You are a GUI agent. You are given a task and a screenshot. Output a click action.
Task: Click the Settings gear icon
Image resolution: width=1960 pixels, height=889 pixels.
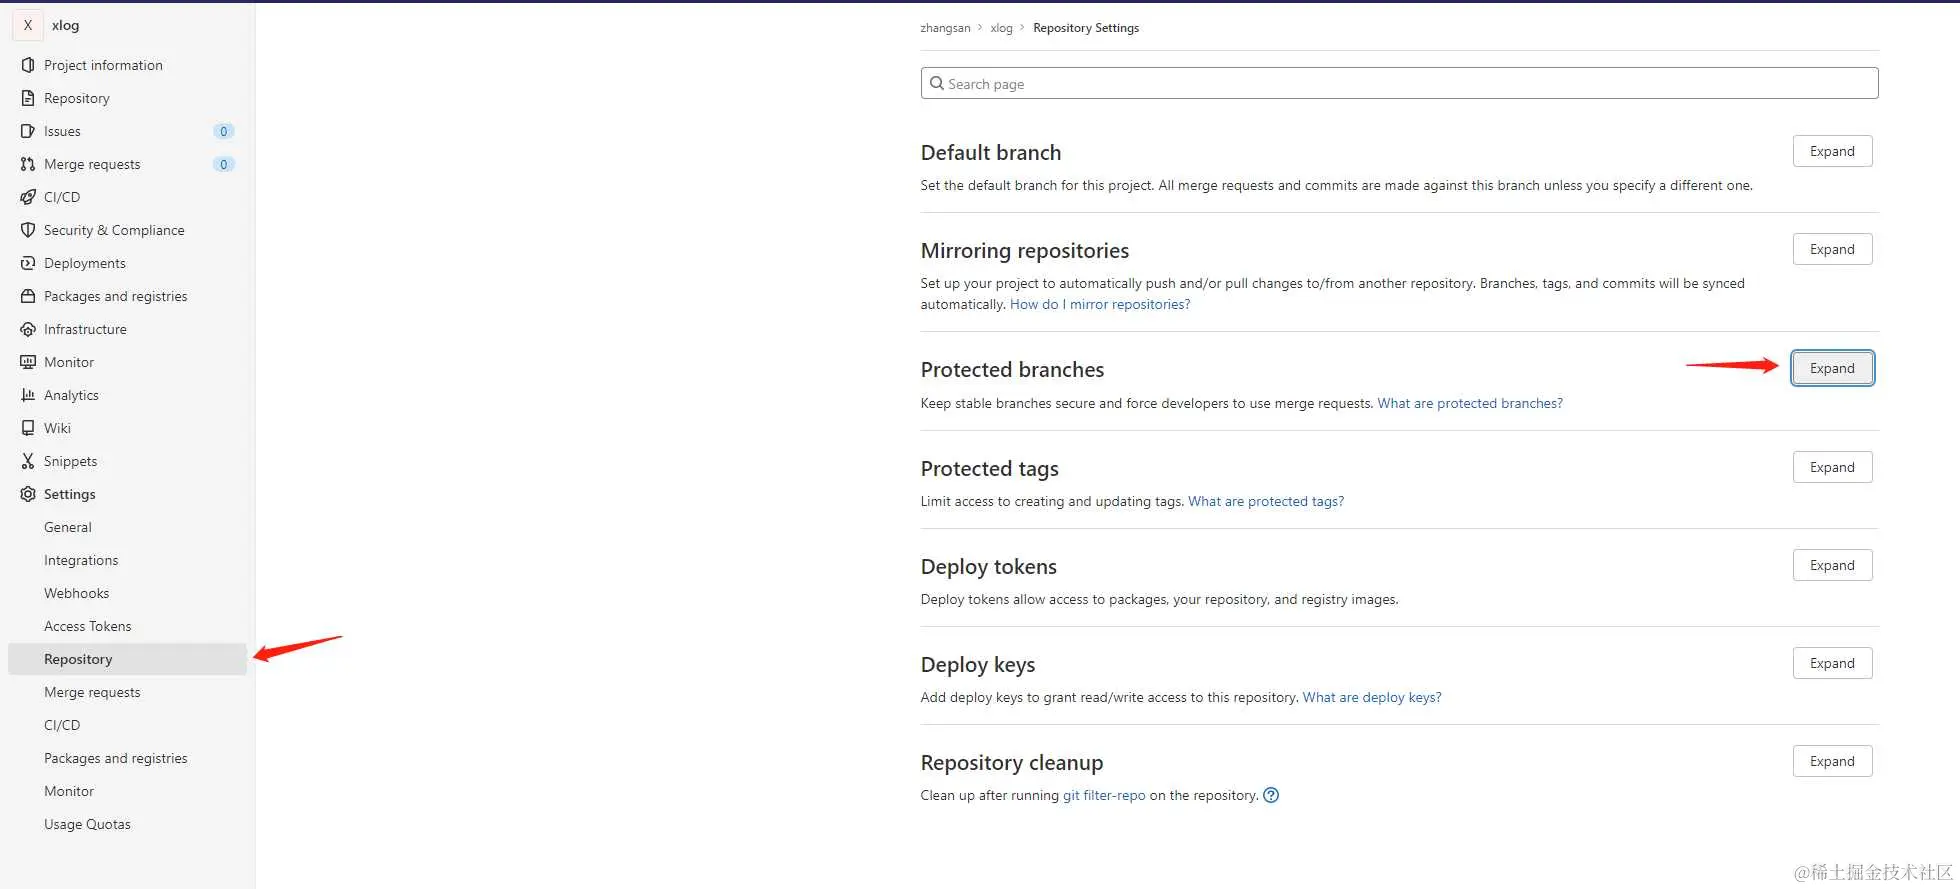(28, 494)
